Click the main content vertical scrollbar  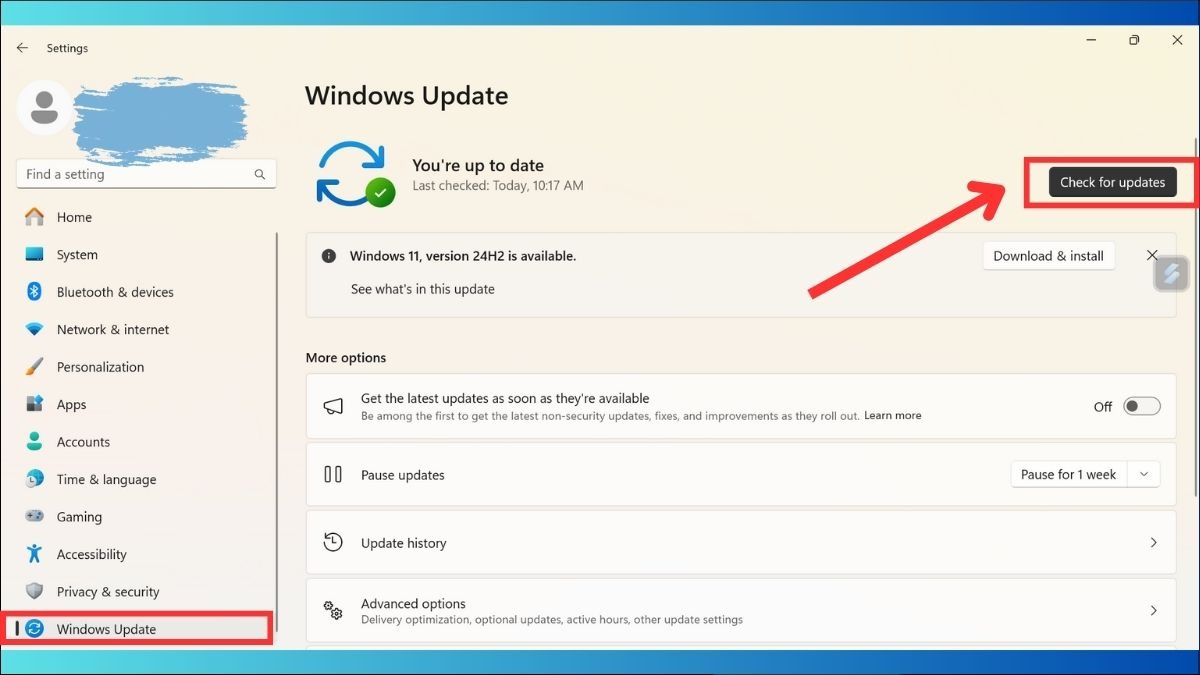[1195, 315]
